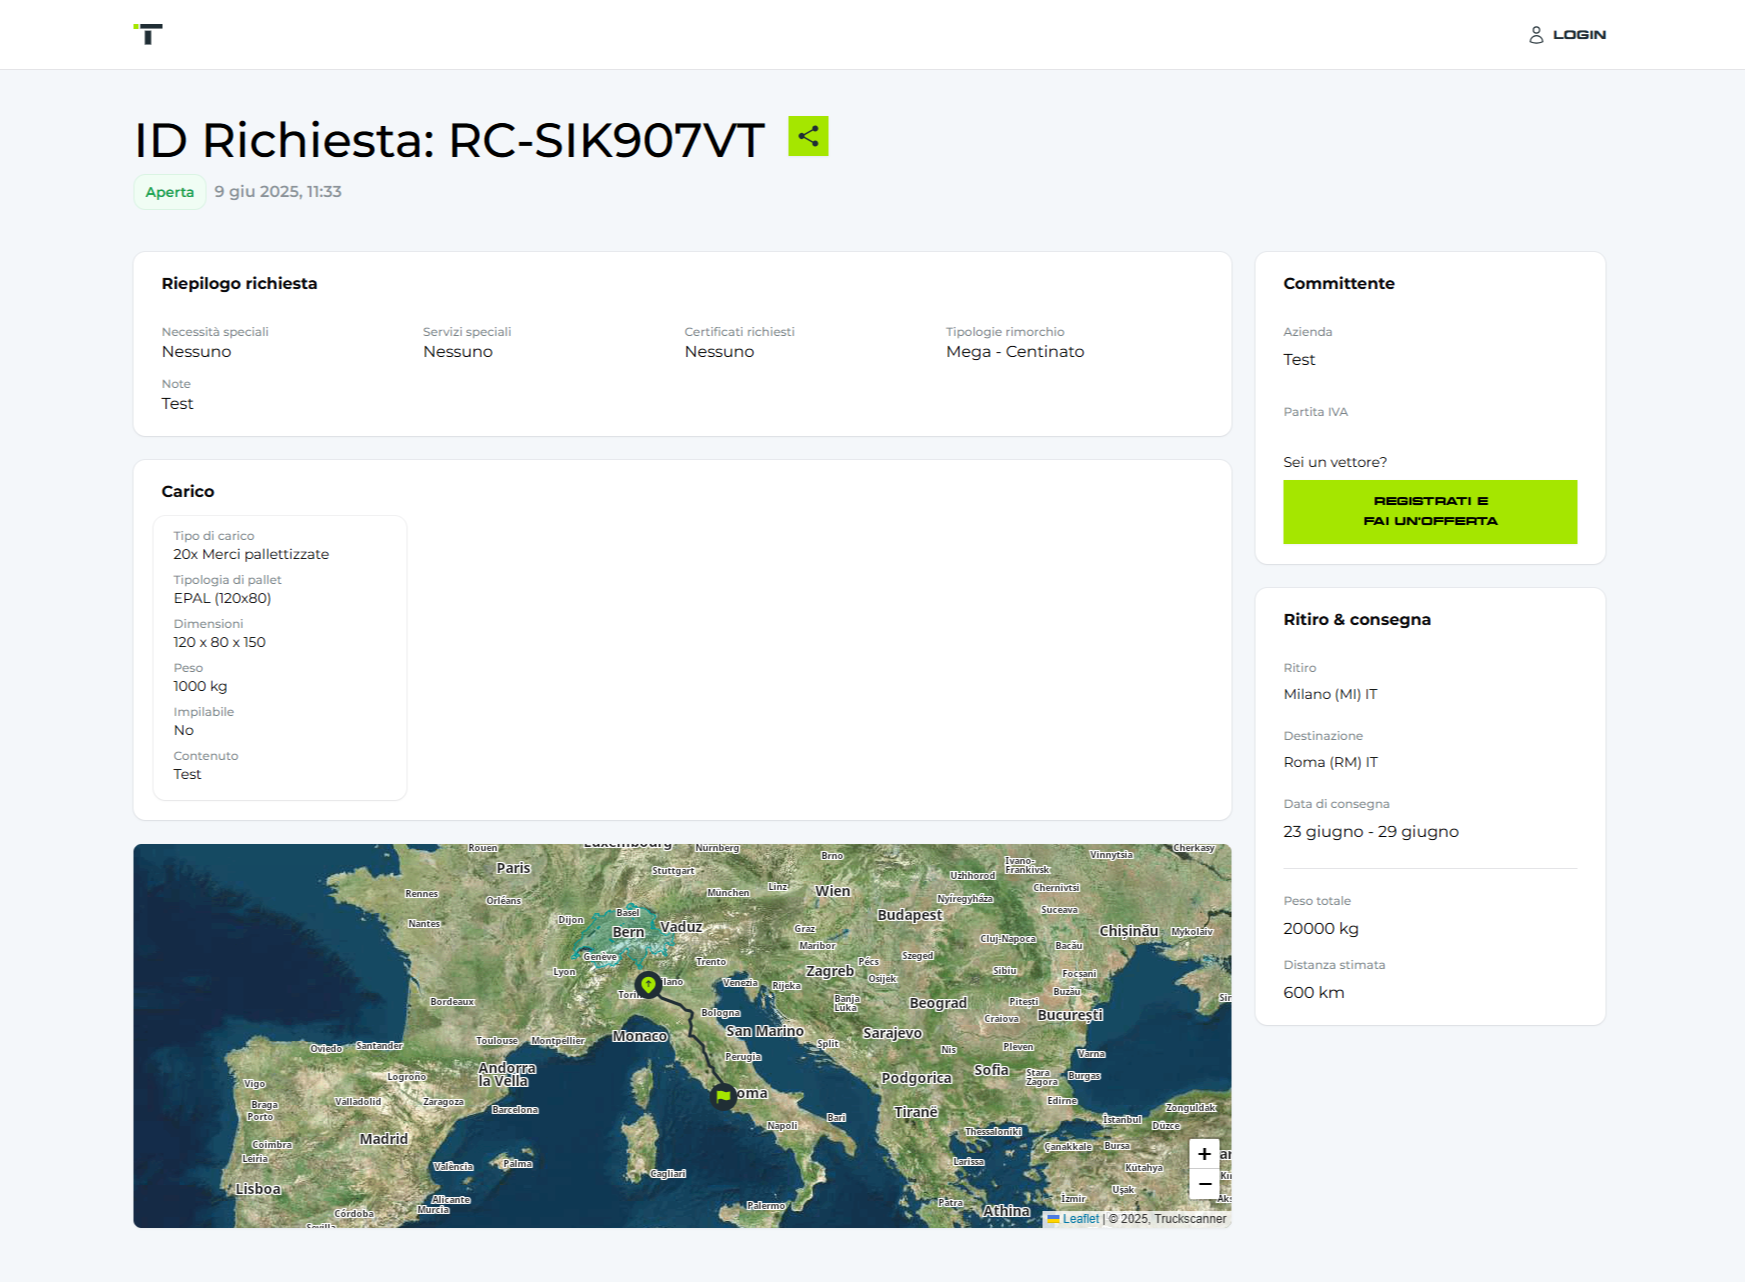Click the 23 giugno - 29 giugno date
Screen dimensions: 1745x1282
coord(1371,832)
